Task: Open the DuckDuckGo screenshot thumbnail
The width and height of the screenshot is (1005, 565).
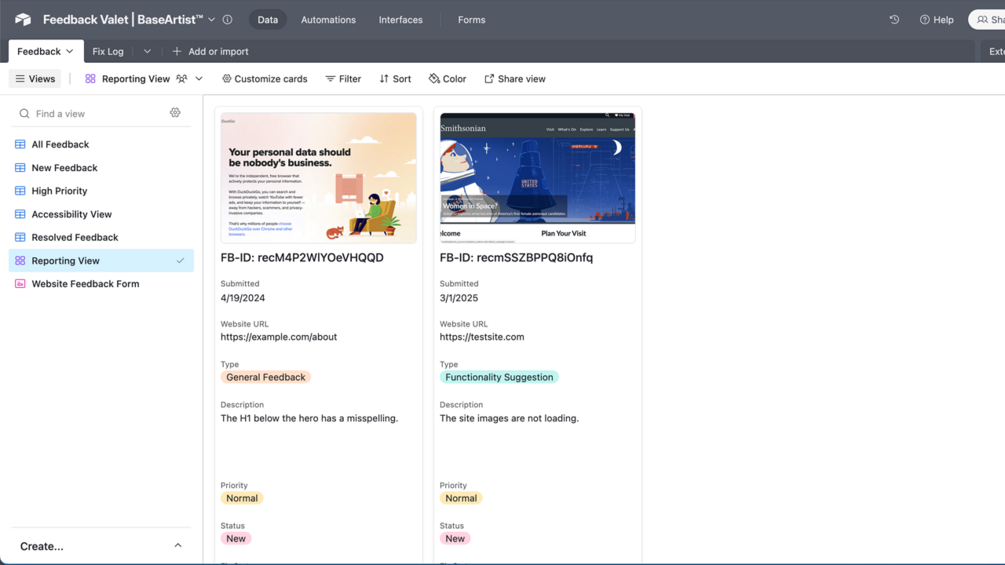Action: 319,177
